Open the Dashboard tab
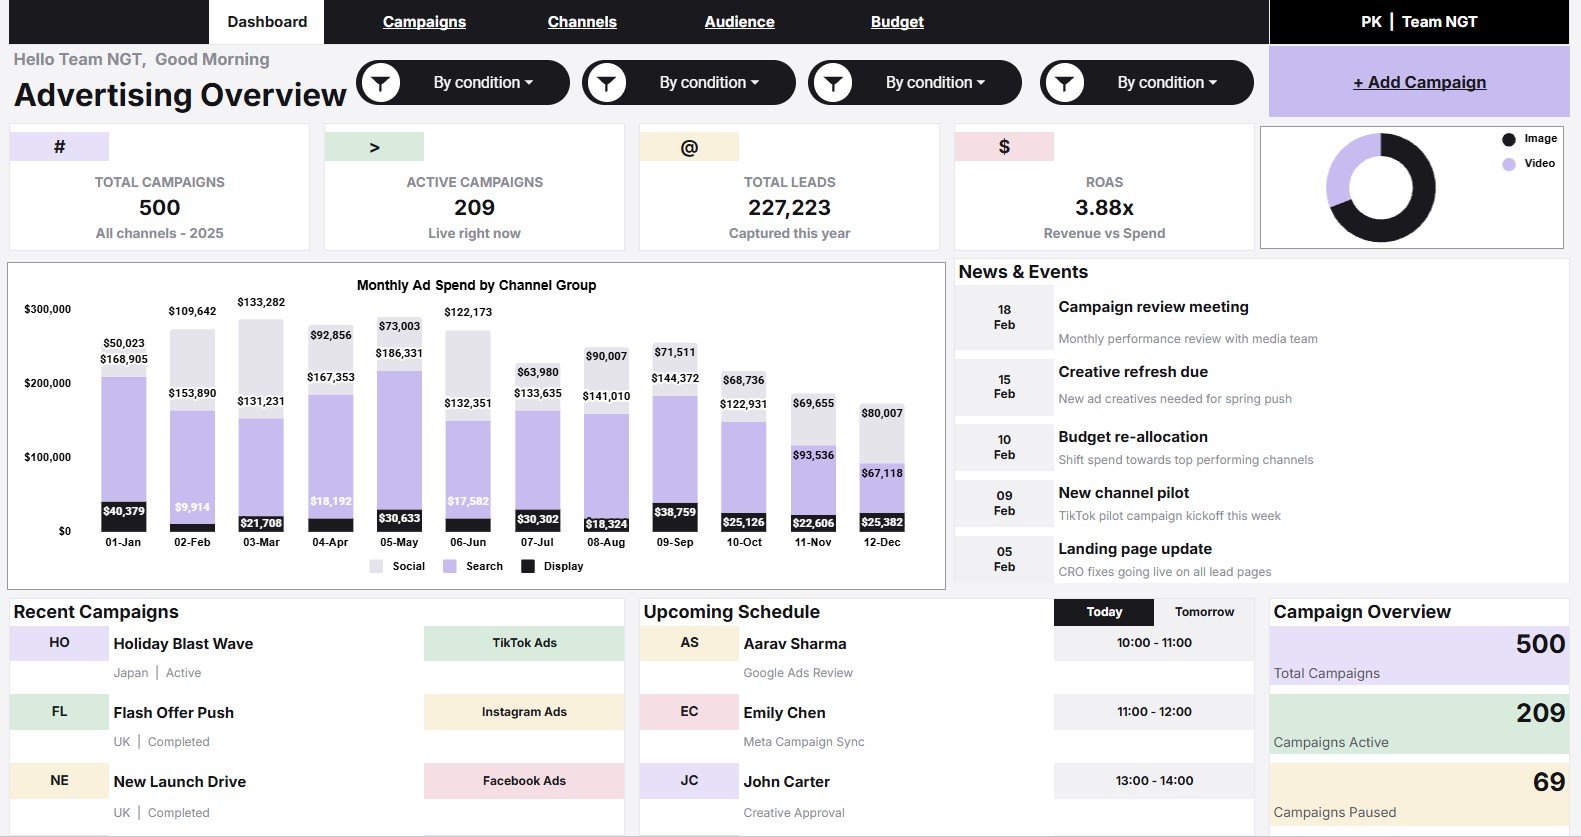 (x=267, y=22)
